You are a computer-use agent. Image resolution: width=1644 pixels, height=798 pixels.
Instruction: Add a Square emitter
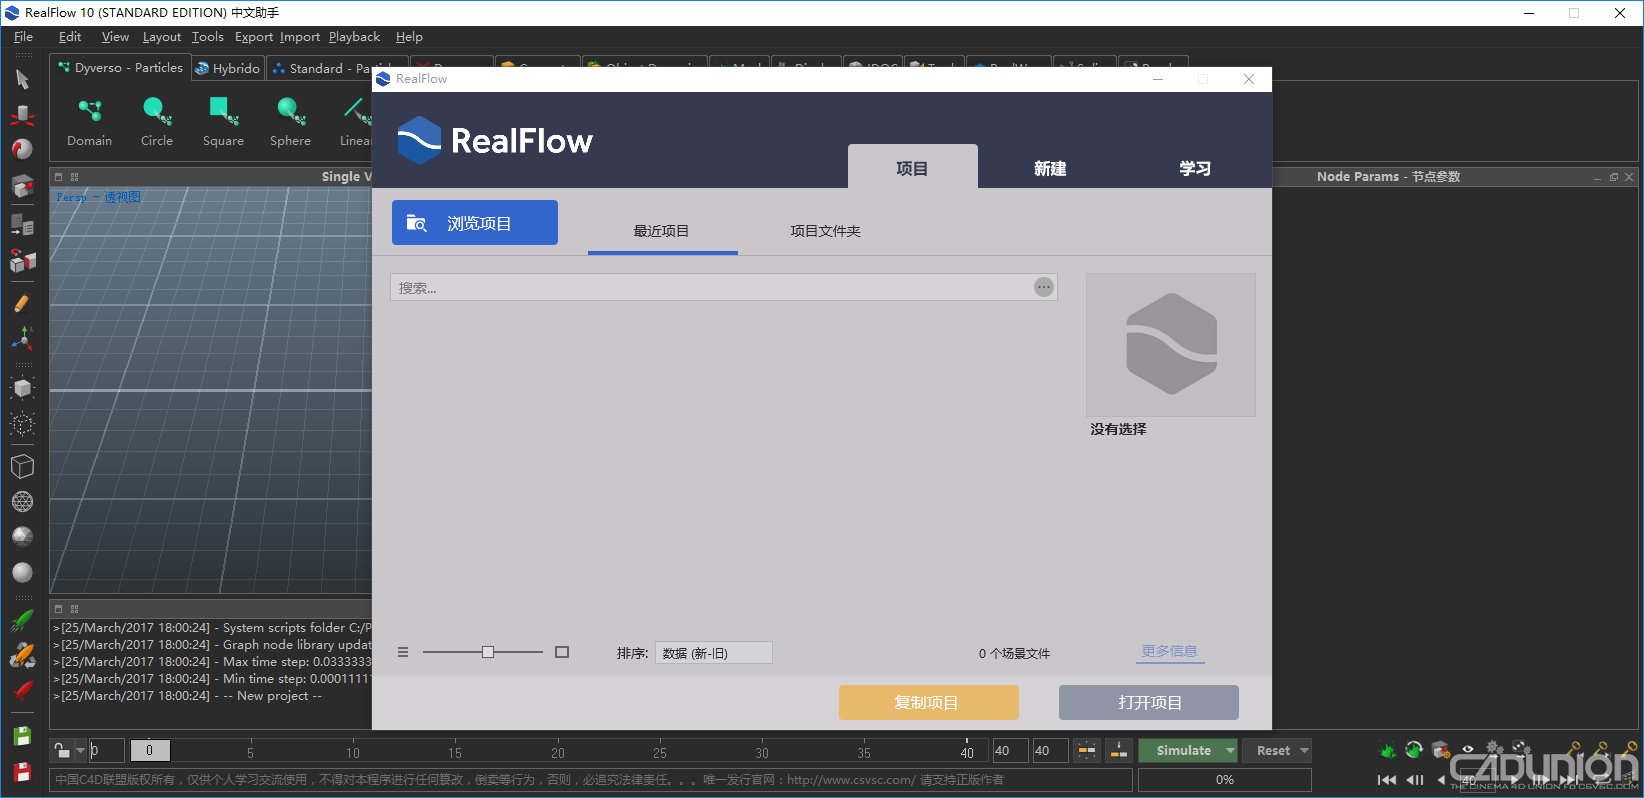coord(223,123)
